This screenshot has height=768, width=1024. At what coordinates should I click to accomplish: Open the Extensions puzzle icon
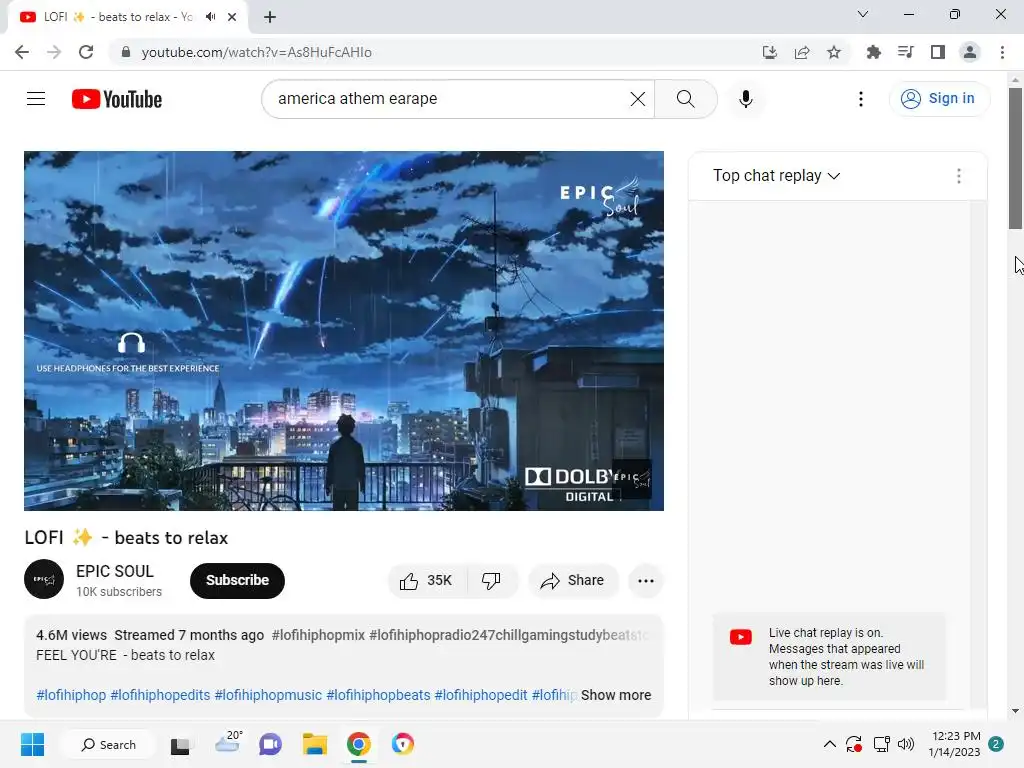click(873, 52)
